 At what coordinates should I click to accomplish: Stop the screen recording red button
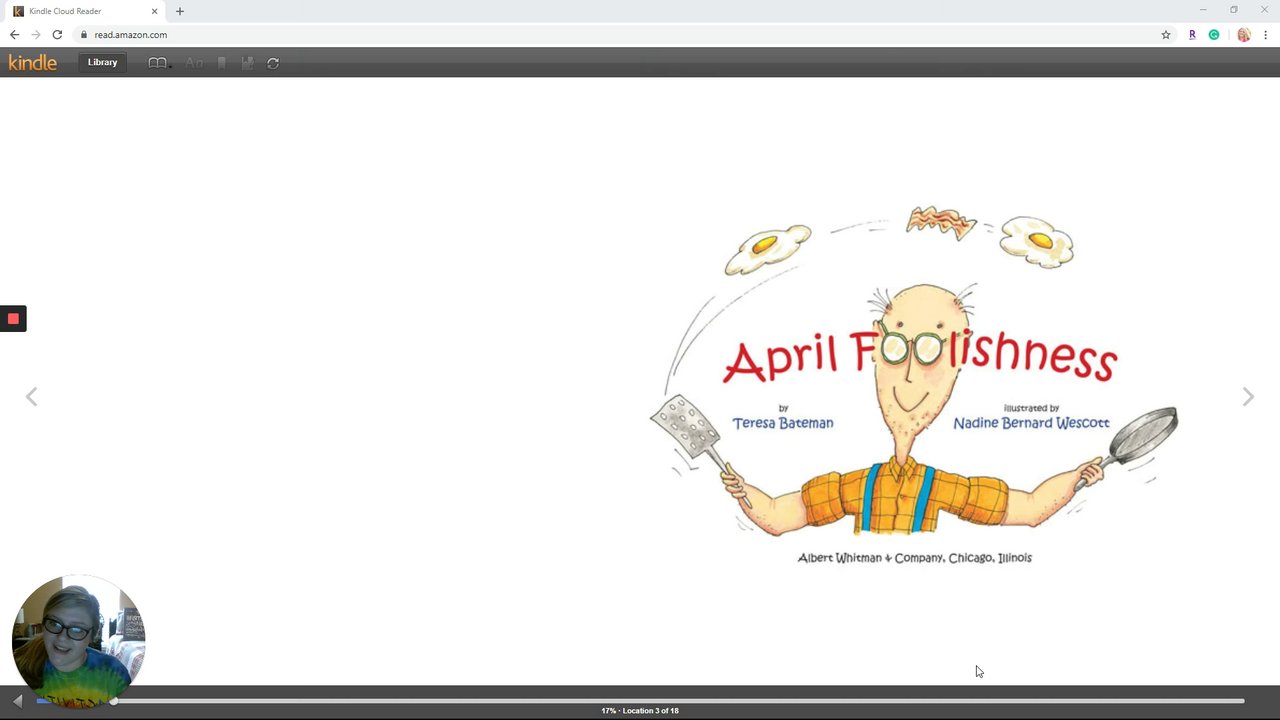[13, 319]
